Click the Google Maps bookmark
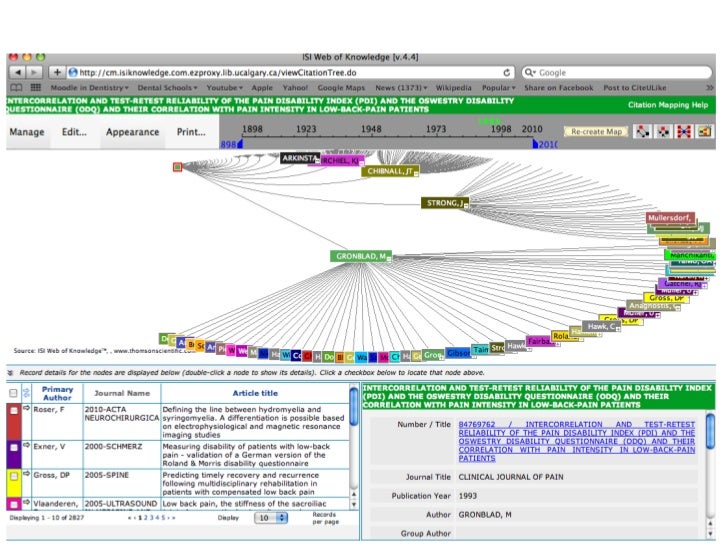The height and width of the screenshot is (546, 728). pyautogui.click(x=341, y=87)
